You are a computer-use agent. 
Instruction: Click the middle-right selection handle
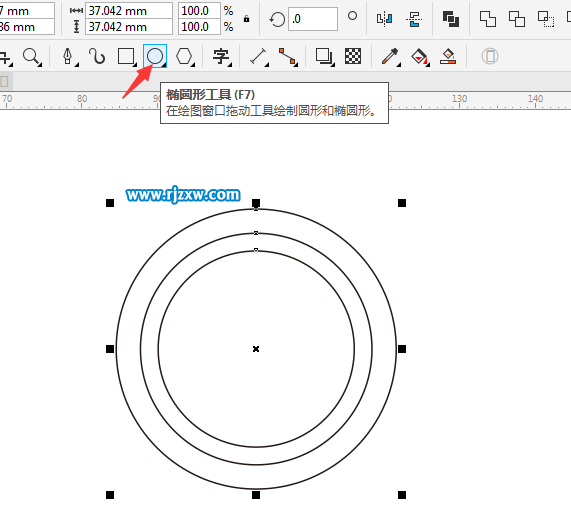pos(402,349)
